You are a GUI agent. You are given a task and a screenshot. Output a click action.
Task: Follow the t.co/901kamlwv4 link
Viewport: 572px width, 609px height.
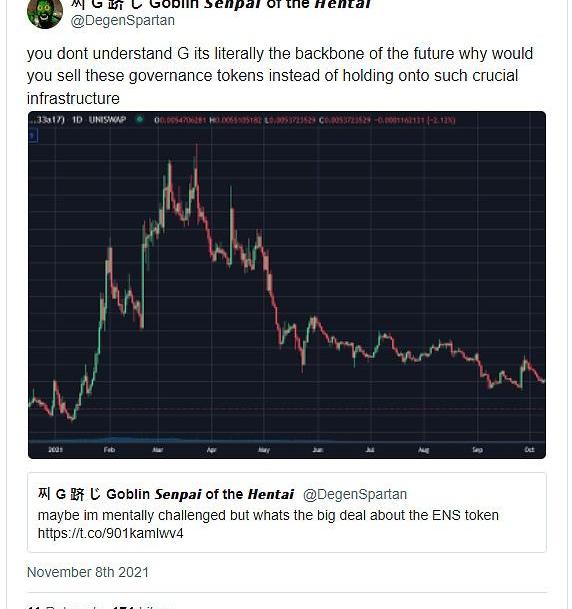point(111,533)
